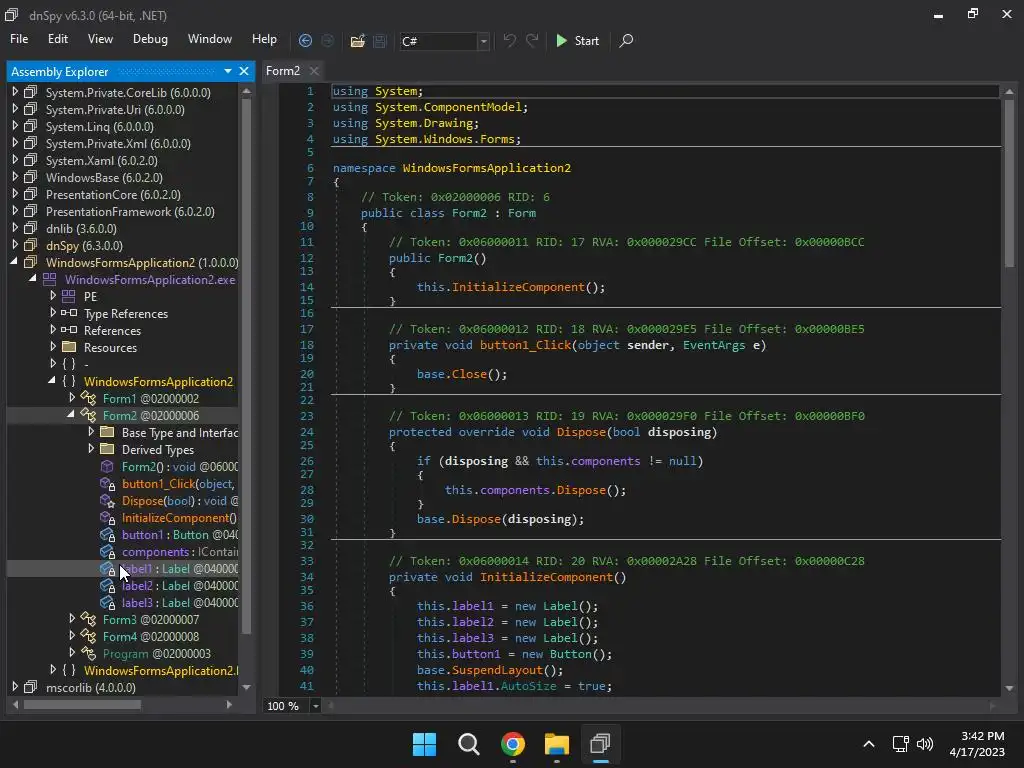Close the Assembly Explorer panel
1024x768 pixels.
[245, 71]
